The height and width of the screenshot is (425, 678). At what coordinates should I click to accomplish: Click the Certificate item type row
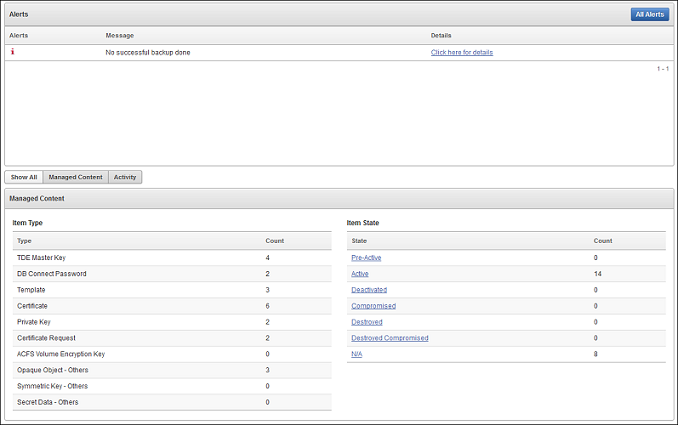(x=172, y=306)
